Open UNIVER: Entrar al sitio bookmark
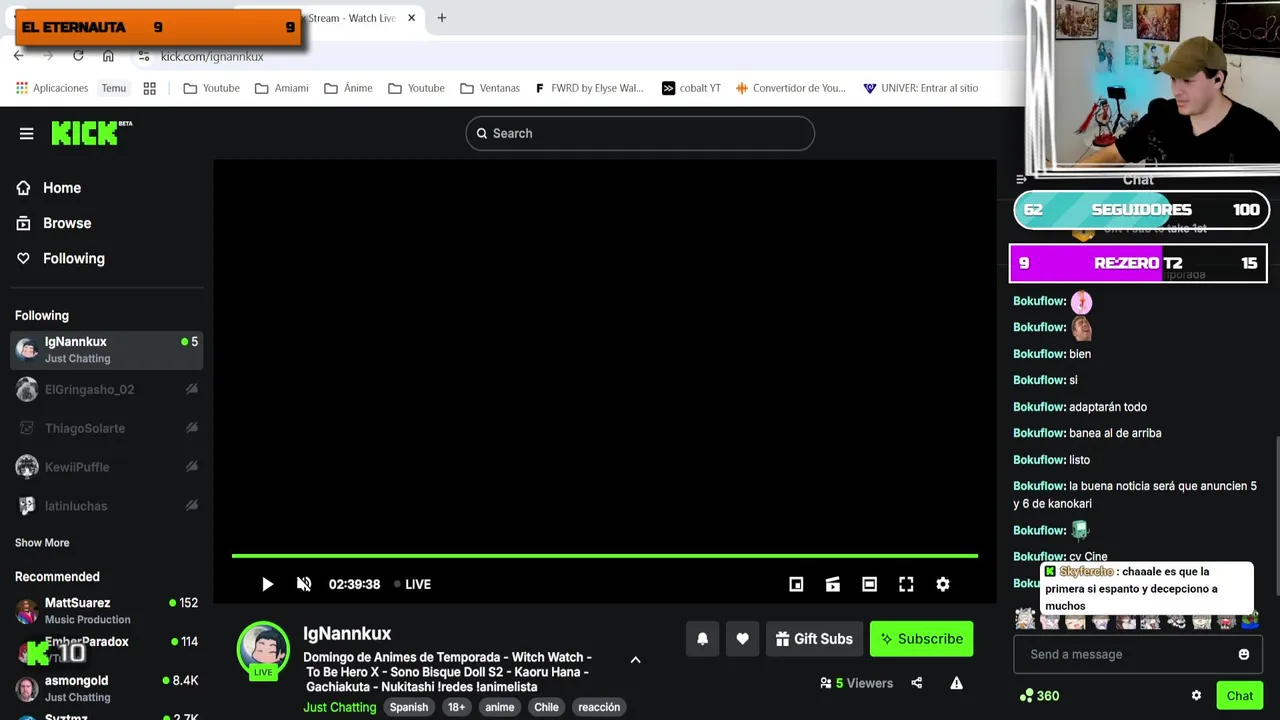 tap(920, 88)
